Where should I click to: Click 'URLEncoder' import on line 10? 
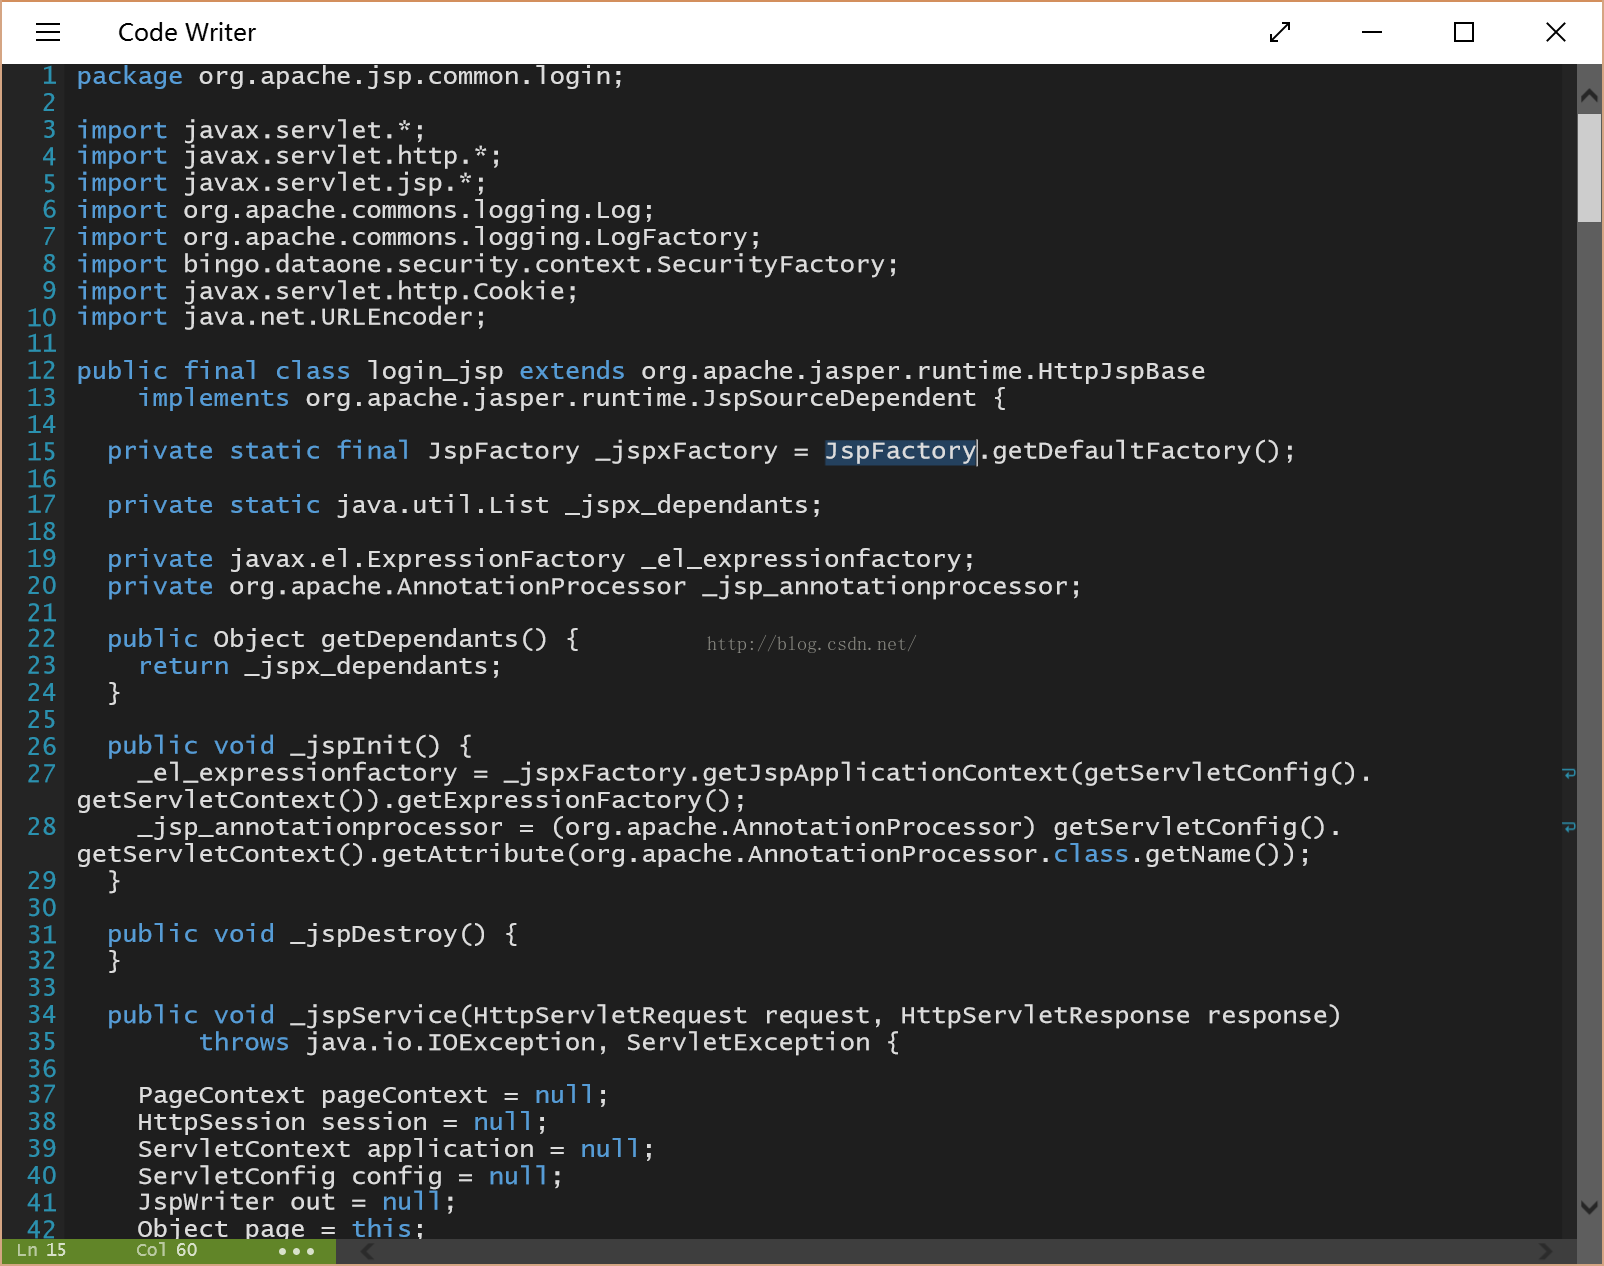click(397, 317)
